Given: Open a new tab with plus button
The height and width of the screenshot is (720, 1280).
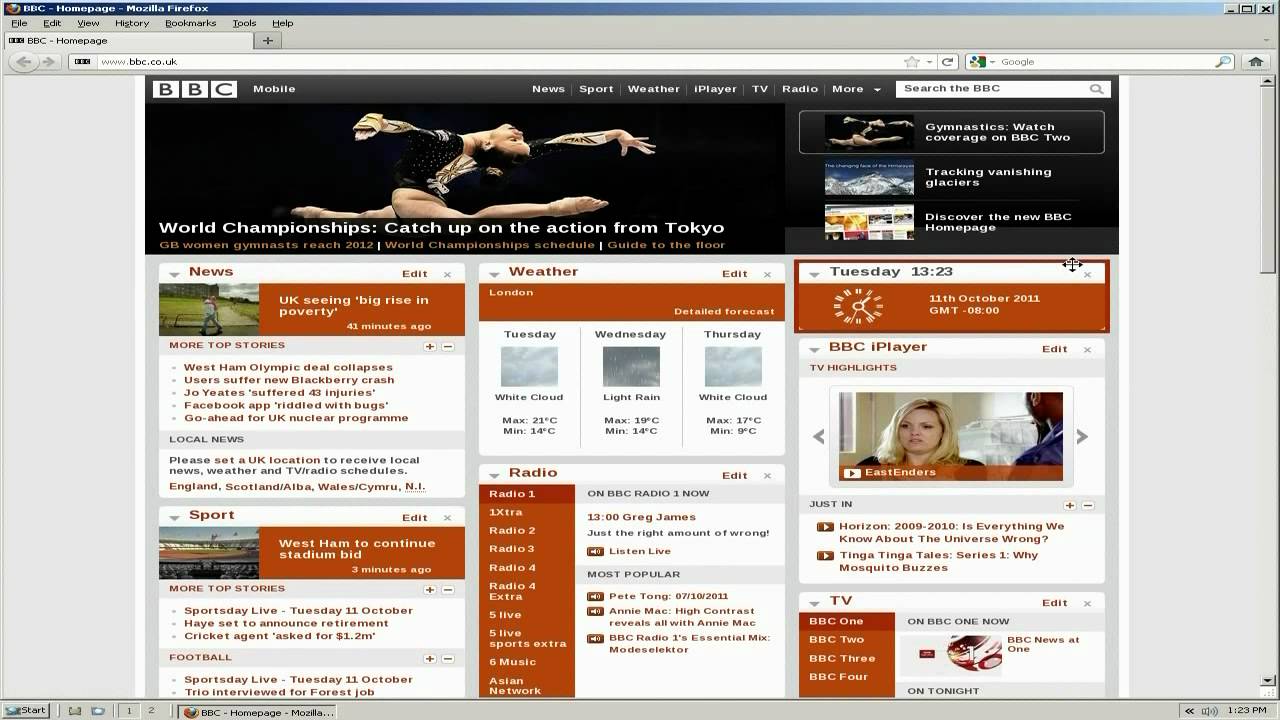Looking at the screenshot, I should pos(267,41).
